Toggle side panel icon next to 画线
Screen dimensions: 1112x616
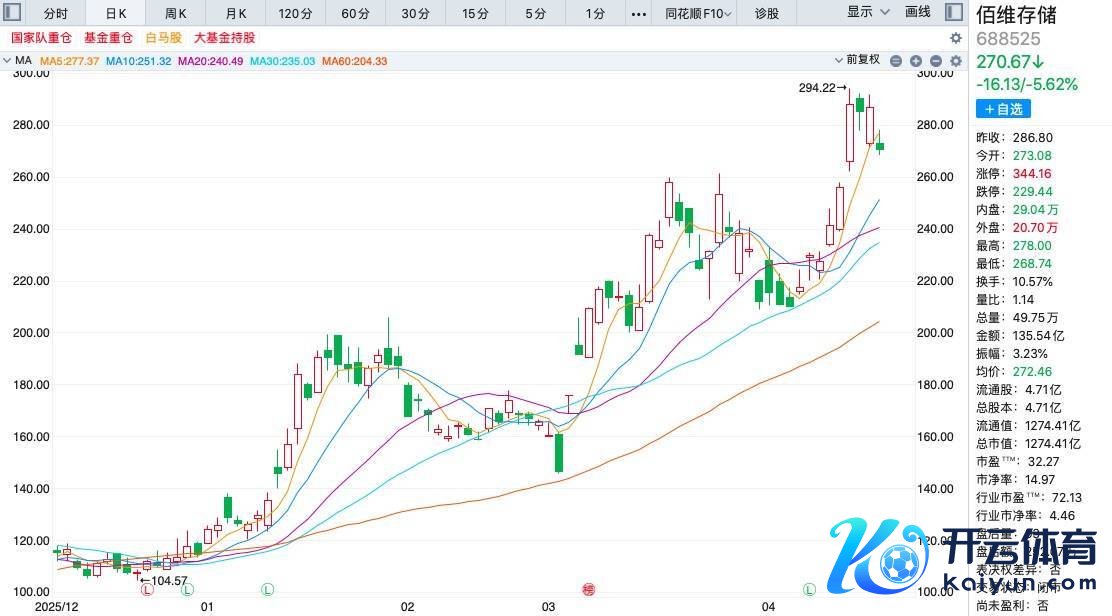(x=954, y=13)
